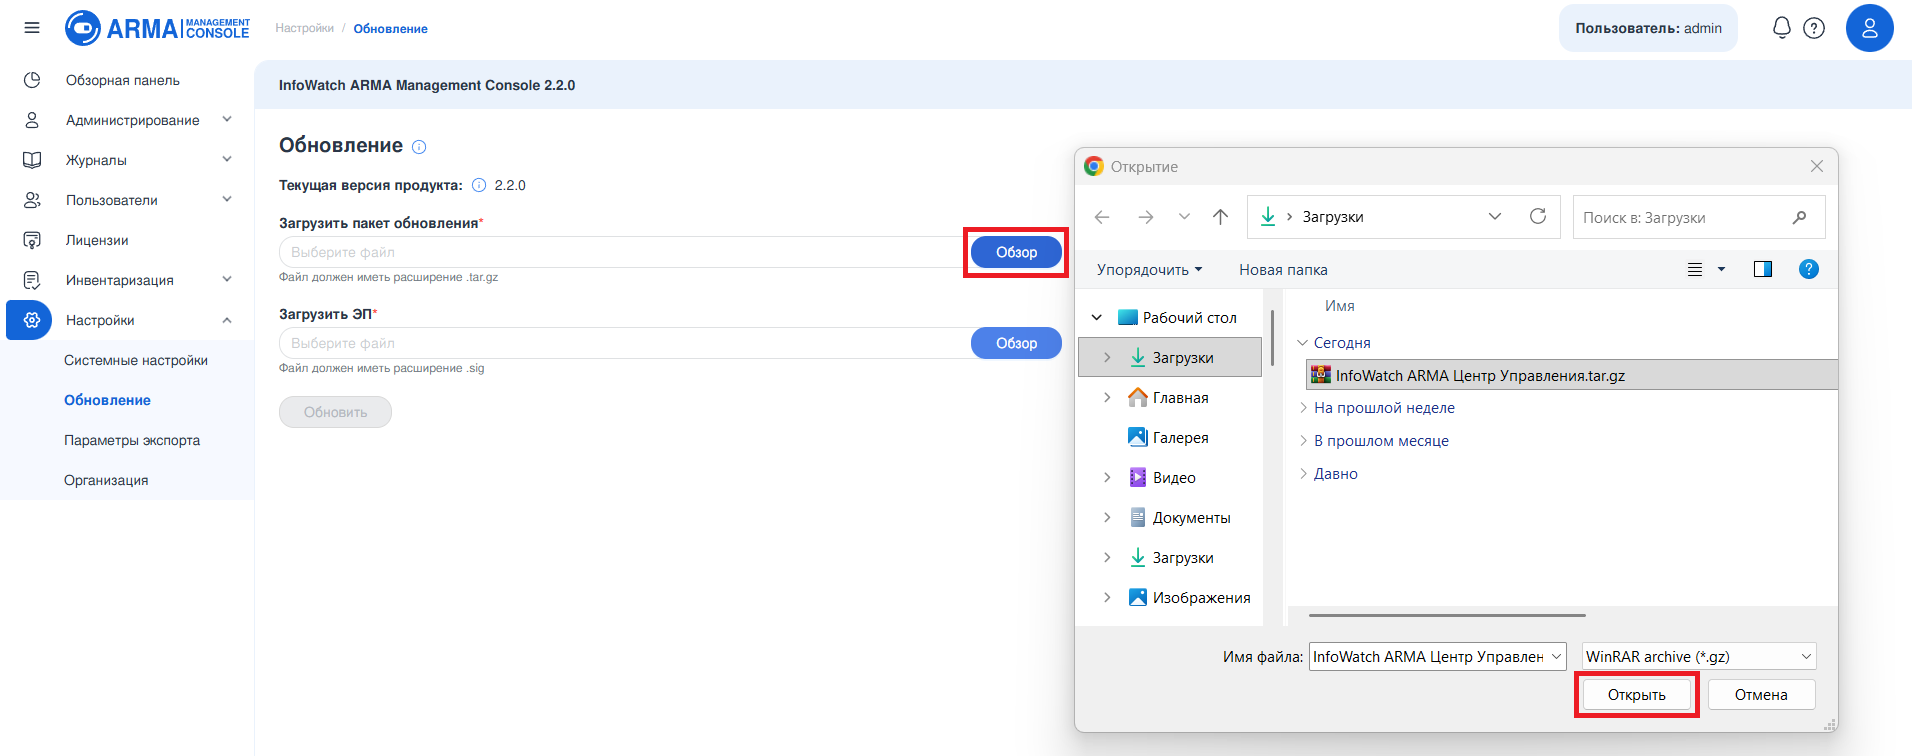Open file dialog help
The height and width of the screenshot is (756, 1912).
tap(1809, 269)
